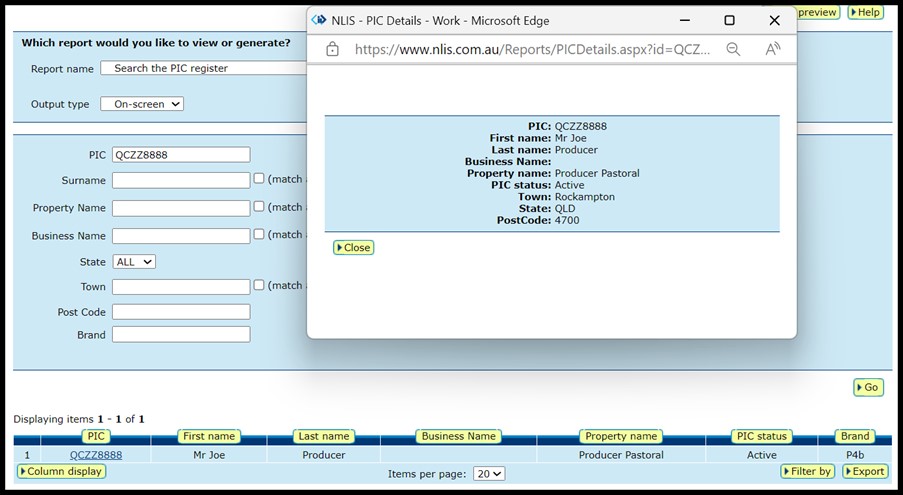Click the Export button
The width and height of the screenshot is (903, 495).
(865, 471)
